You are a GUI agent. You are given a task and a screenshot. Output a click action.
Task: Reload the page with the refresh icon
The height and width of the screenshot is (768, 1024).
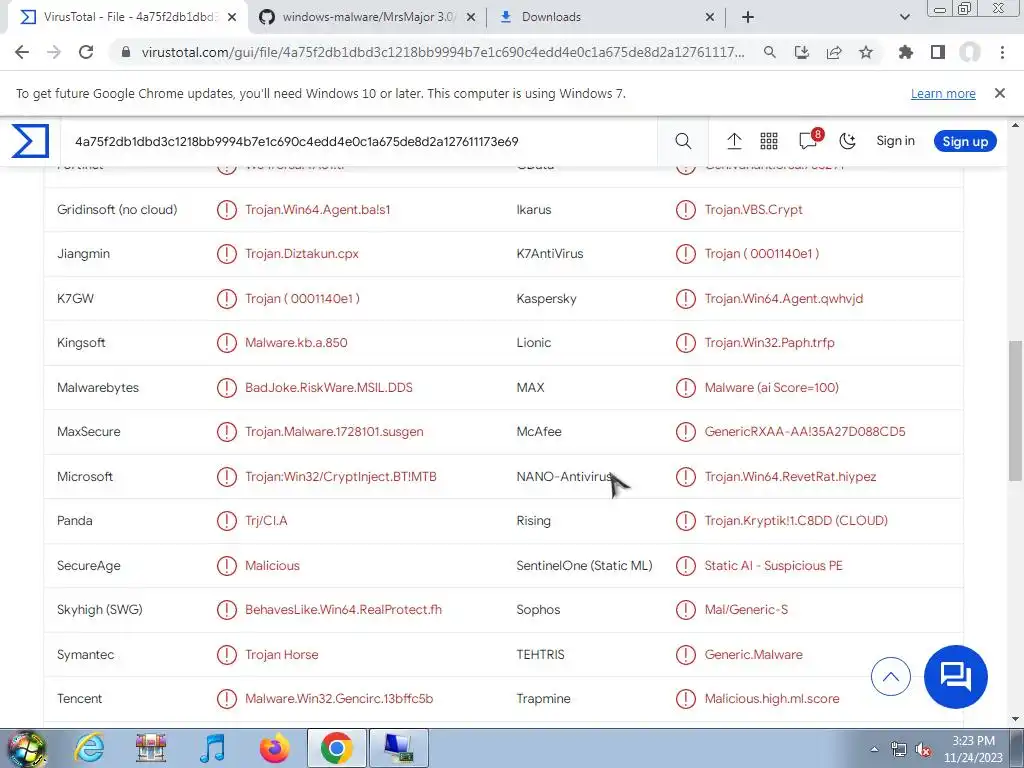coord(86,52)
